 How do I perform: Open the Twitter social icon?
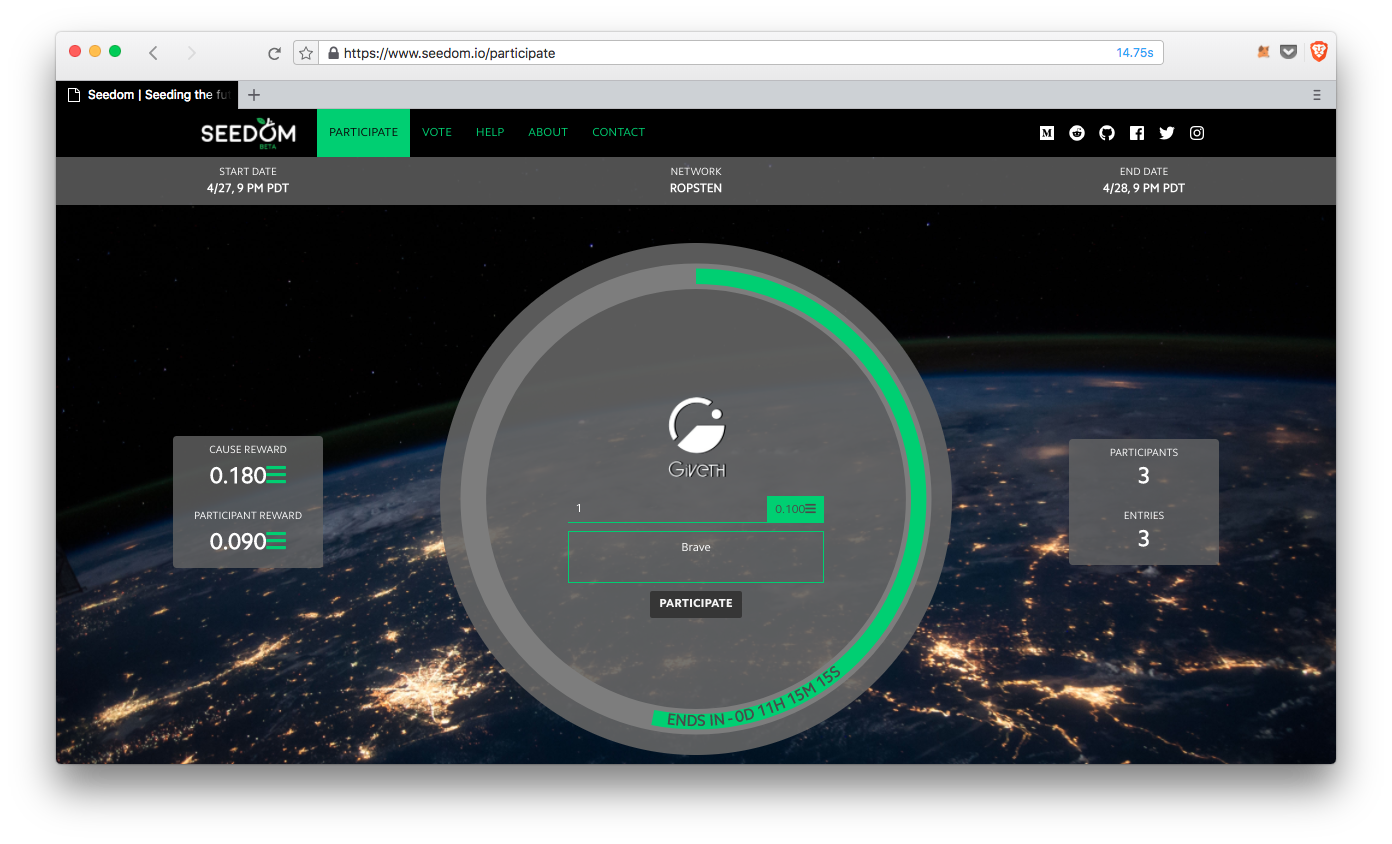[x=1167, y=133]
